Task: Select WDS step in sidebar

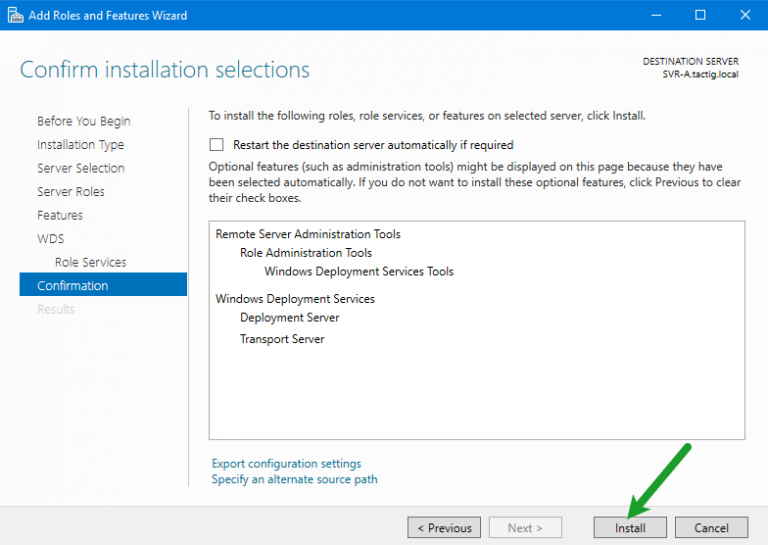Action: click(50, 238)
